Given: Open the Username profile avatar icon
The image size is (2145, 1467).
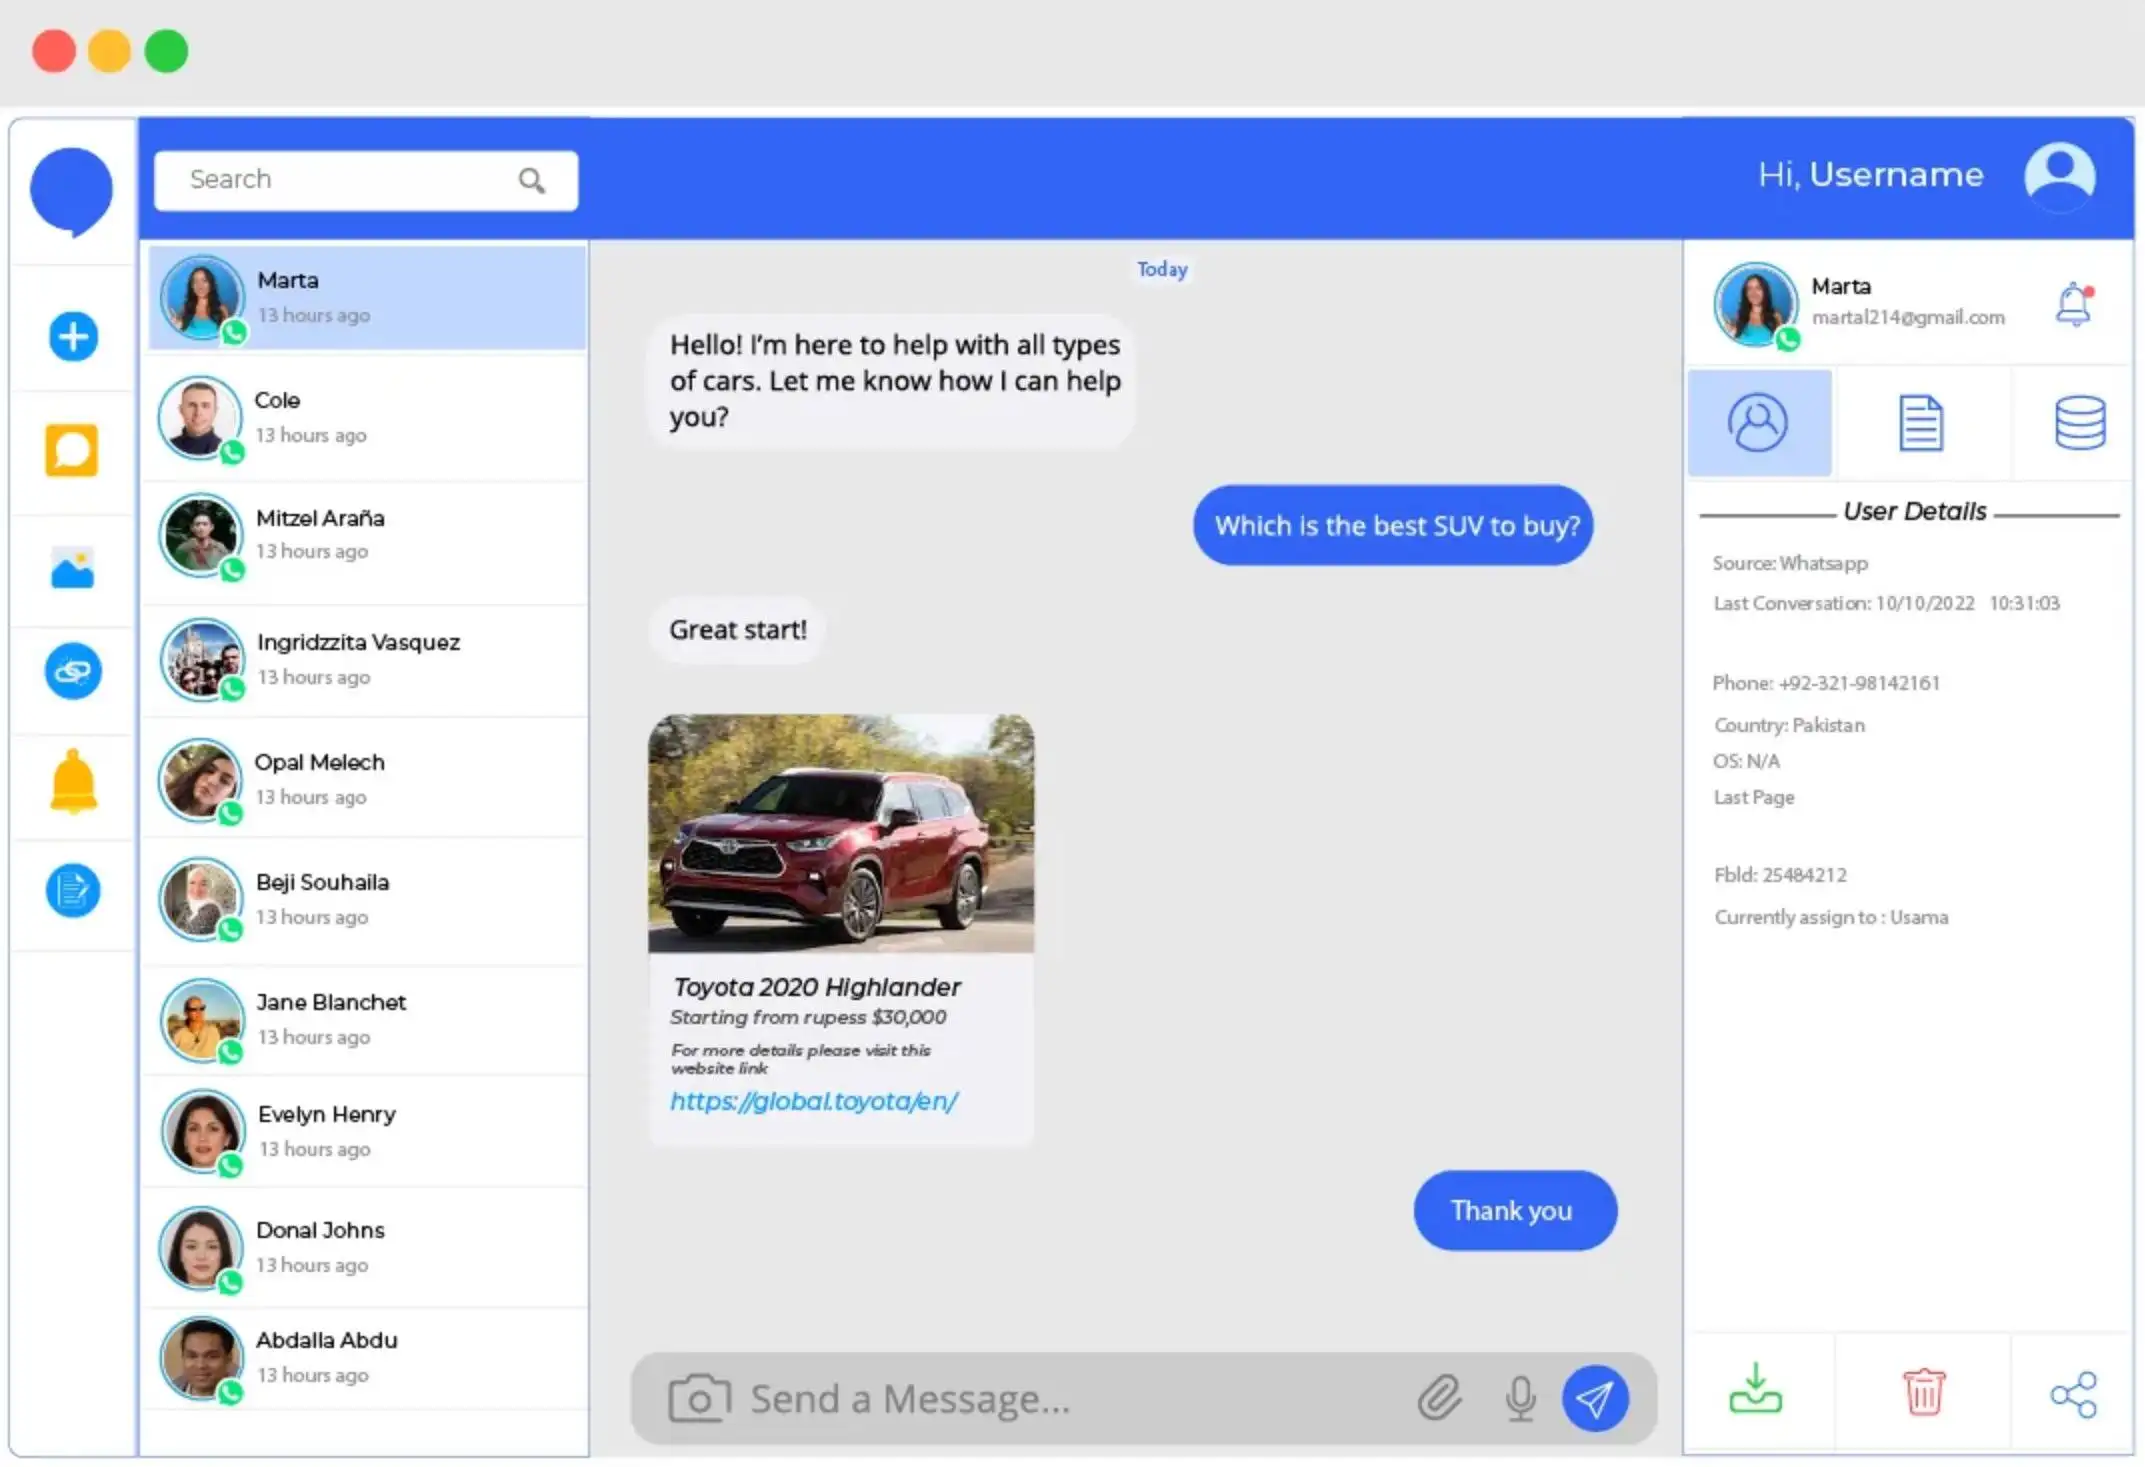Looking at the screenshot, I should pyautogui.click(x=2060, y=176).
